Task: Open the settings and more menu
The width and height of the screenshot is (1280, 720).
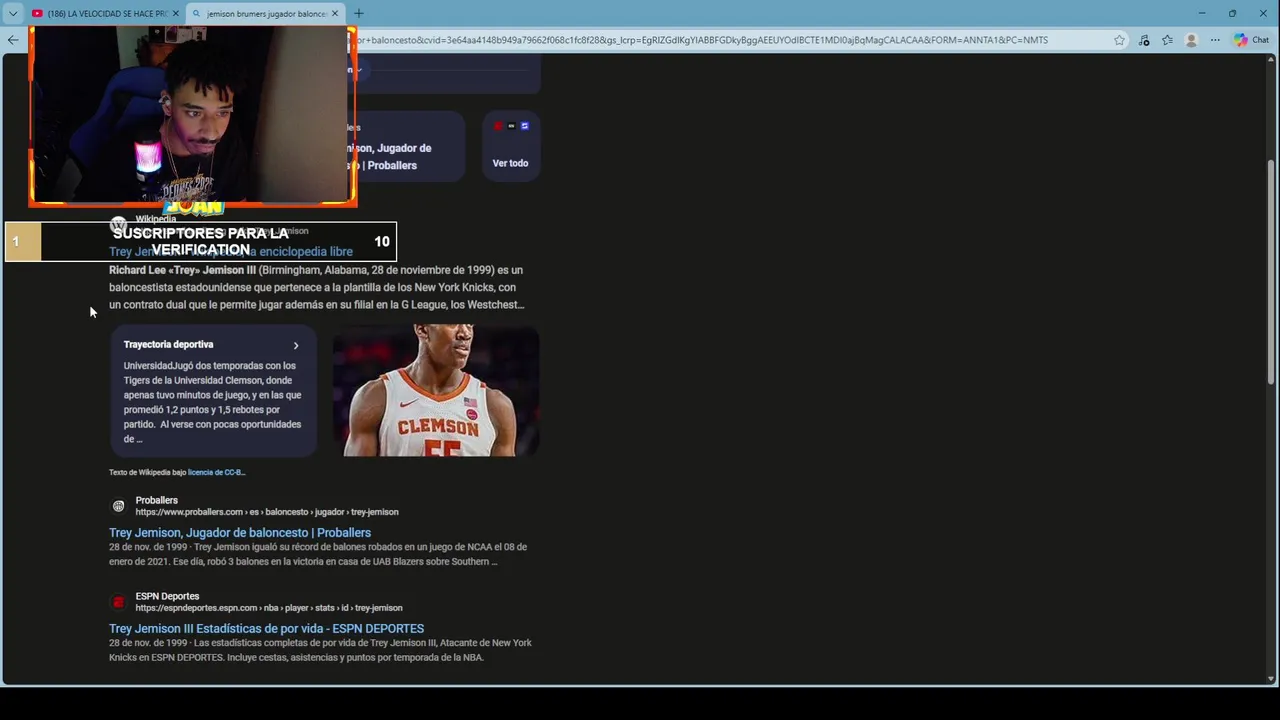Action: pos(1215,40)
